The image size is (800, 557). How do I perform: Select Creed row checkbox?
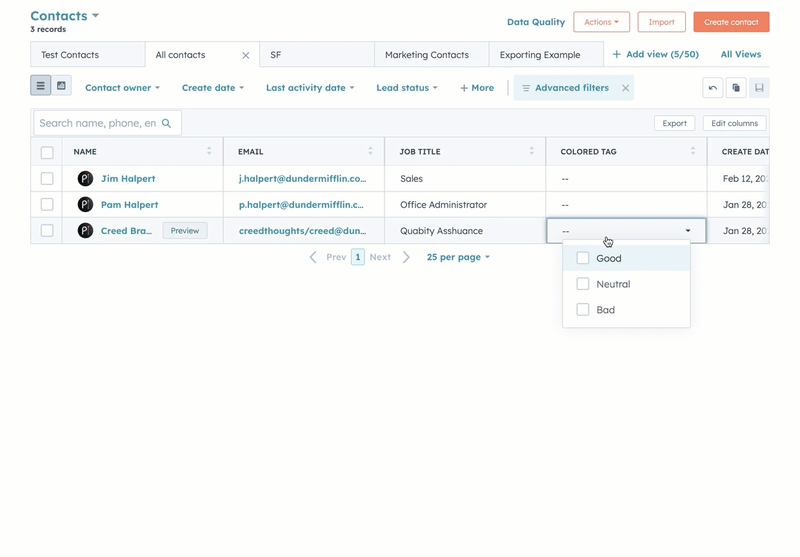pyautogui.click(x=47, y=231)
